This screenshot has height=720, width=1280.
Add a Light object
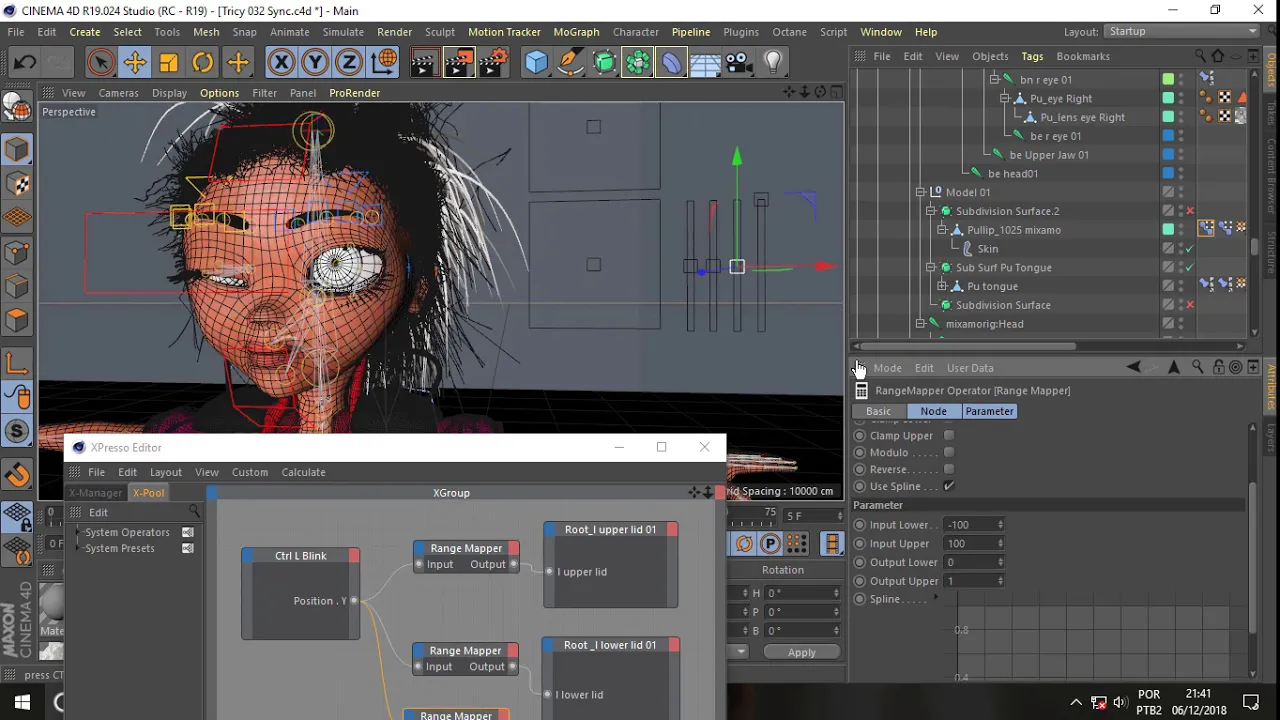pos(773,63)
